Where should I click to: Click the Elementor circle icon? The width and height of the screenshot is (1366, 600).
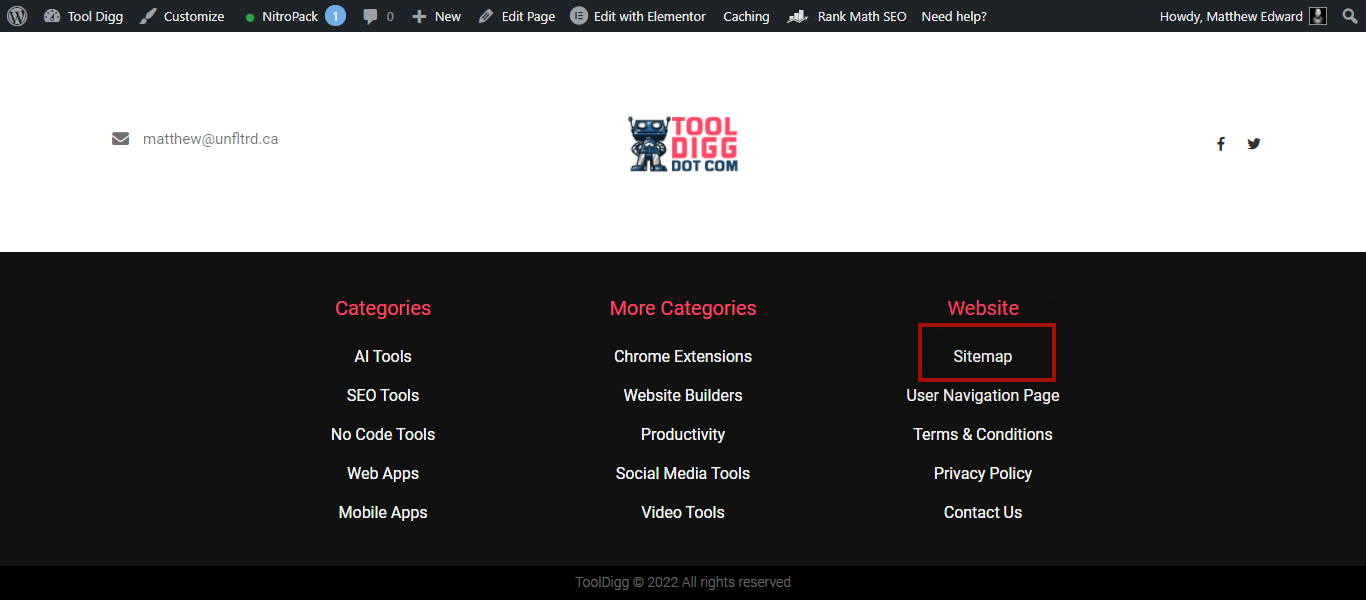tap(579, 16)
